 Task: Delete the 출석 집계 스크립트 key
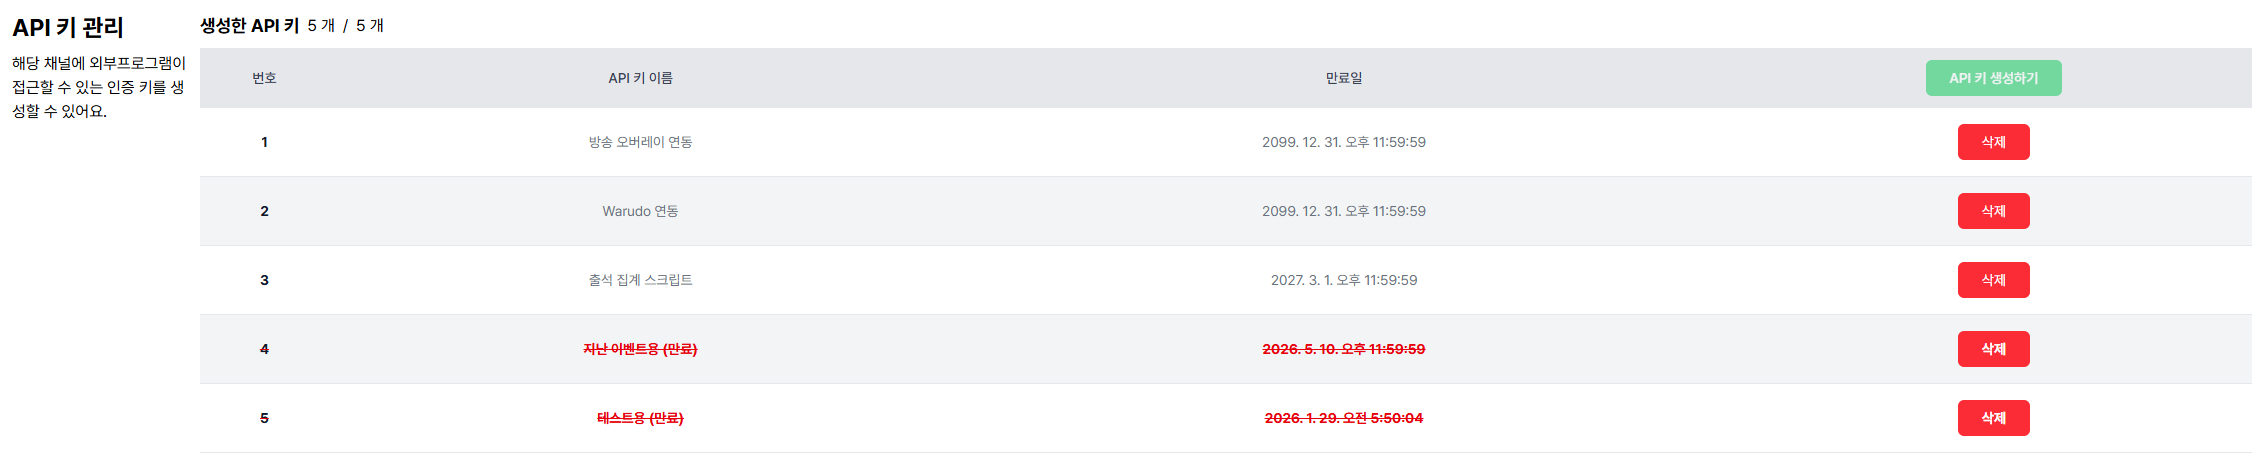(x=1993, y=280)
